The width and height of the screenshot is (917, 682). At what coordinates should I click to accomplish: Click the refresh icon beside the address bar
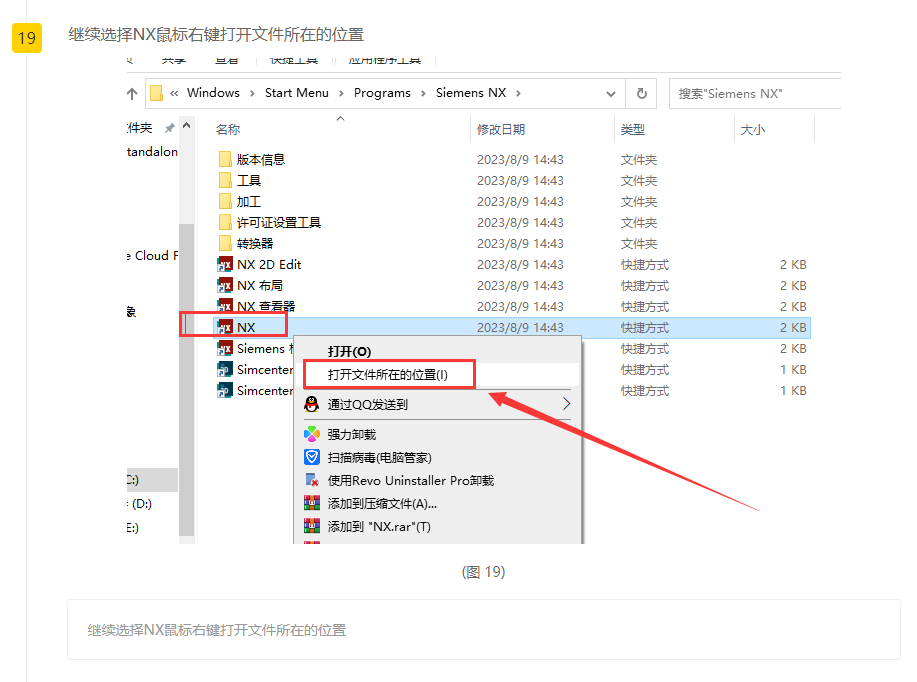(x=642, y=94)
